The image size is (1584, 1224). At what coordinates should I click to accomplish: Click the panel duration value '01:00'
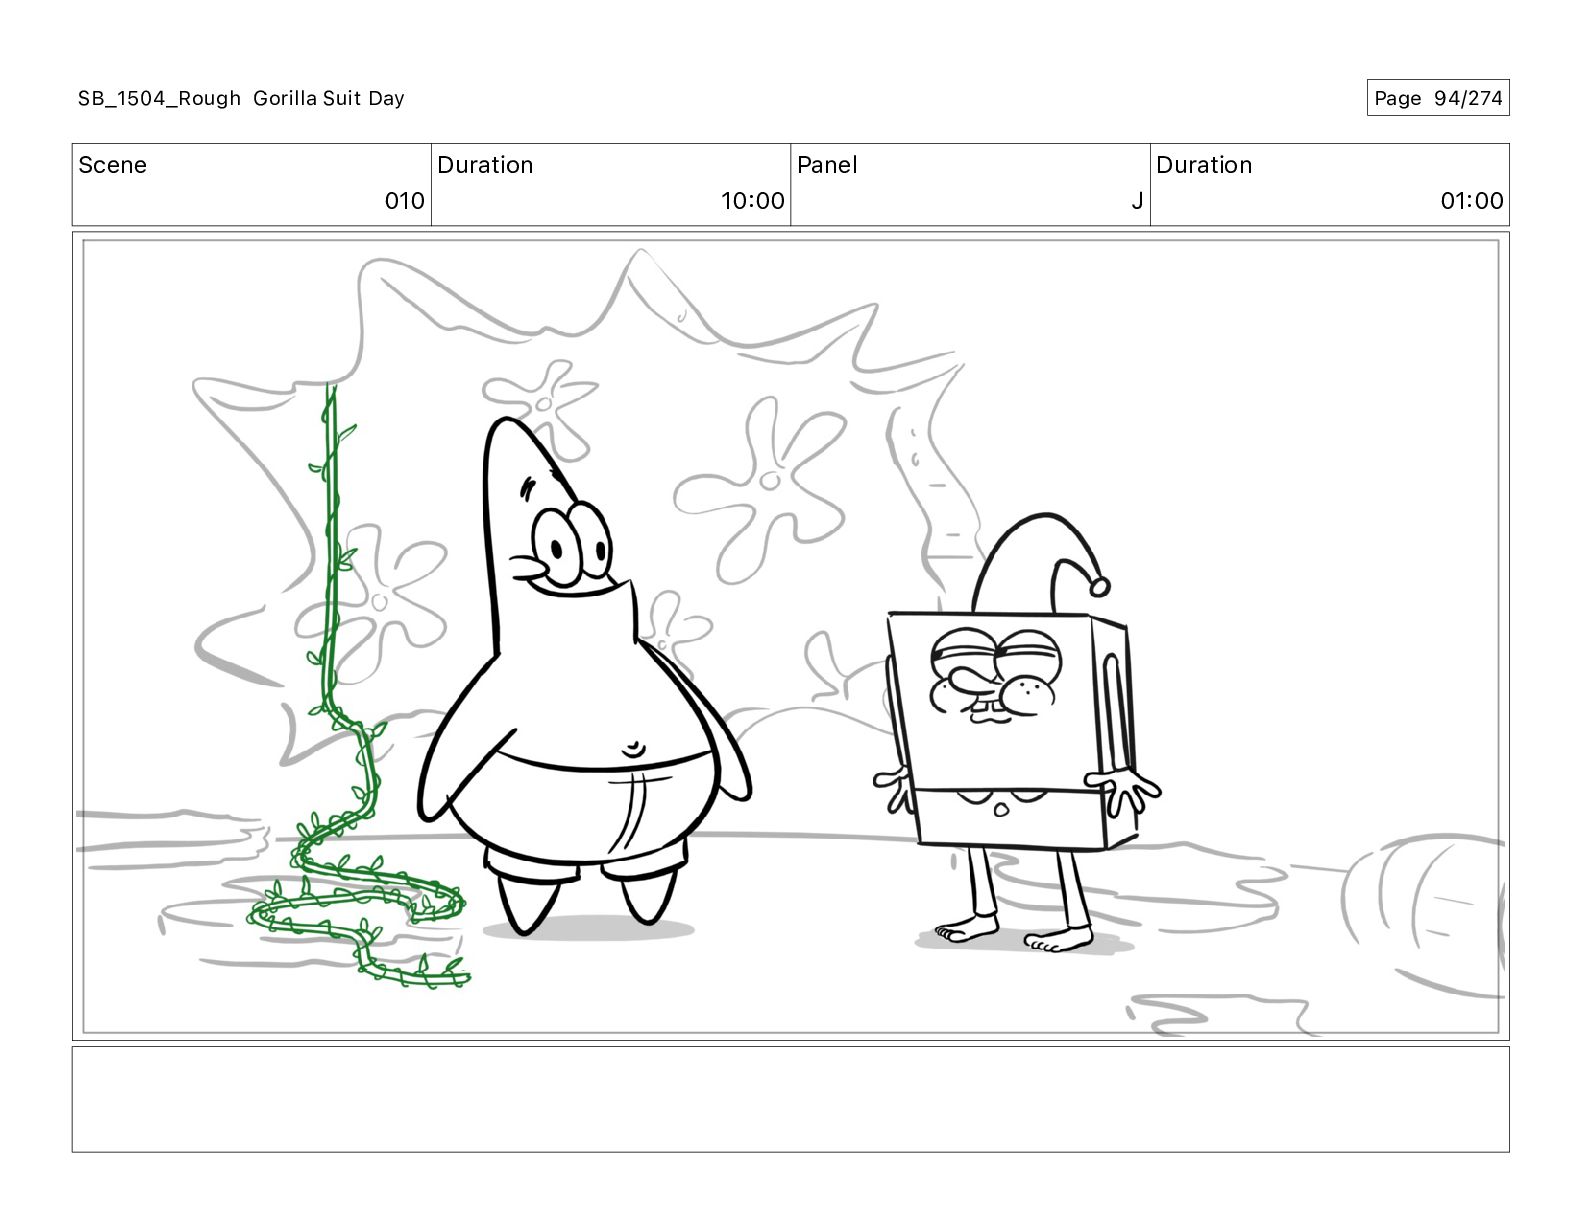tap(1471, 201)
